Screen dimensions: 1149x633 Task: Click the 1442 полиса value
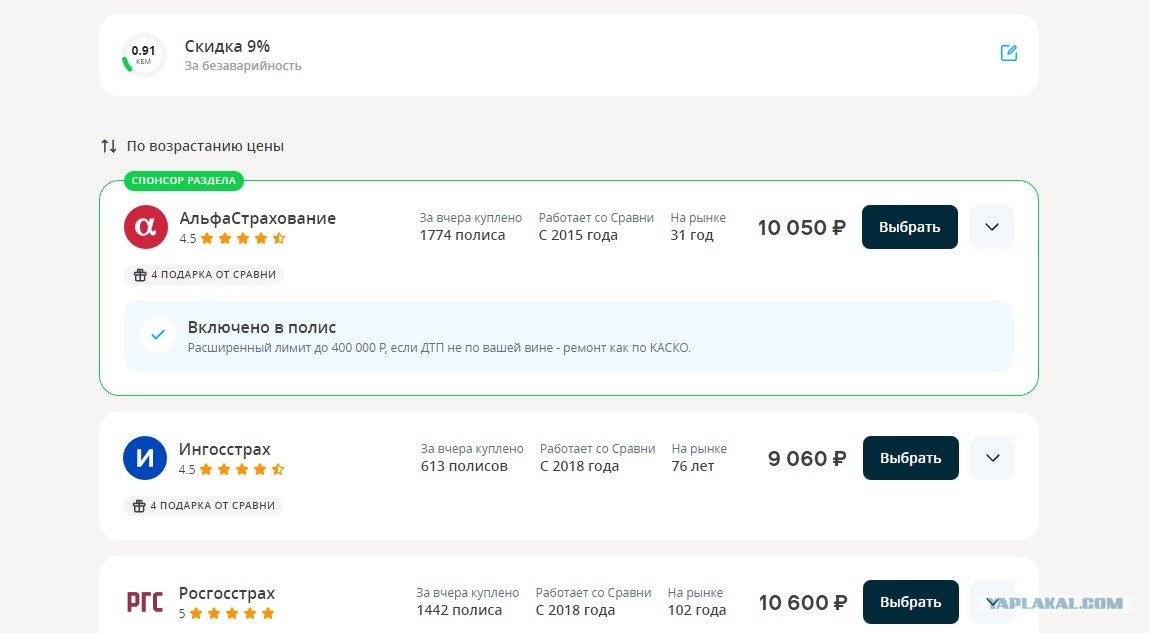point(459,610)
